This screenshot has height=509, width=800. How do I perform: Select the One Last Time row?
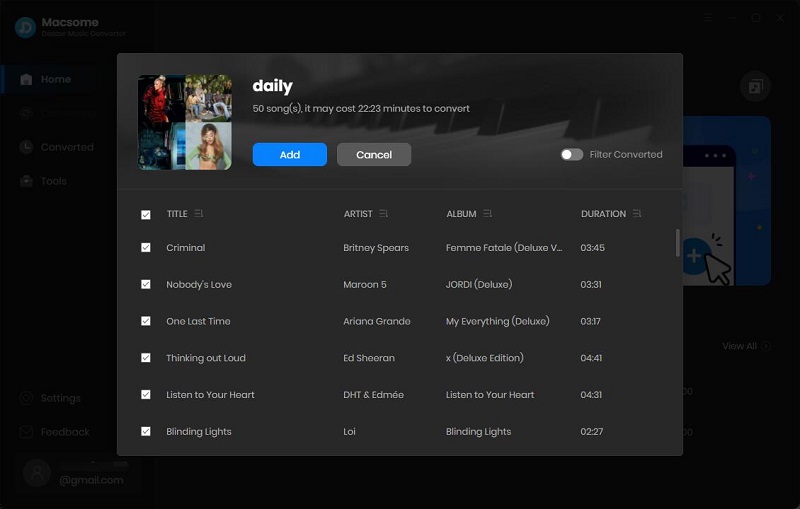(x=399, y=321)
